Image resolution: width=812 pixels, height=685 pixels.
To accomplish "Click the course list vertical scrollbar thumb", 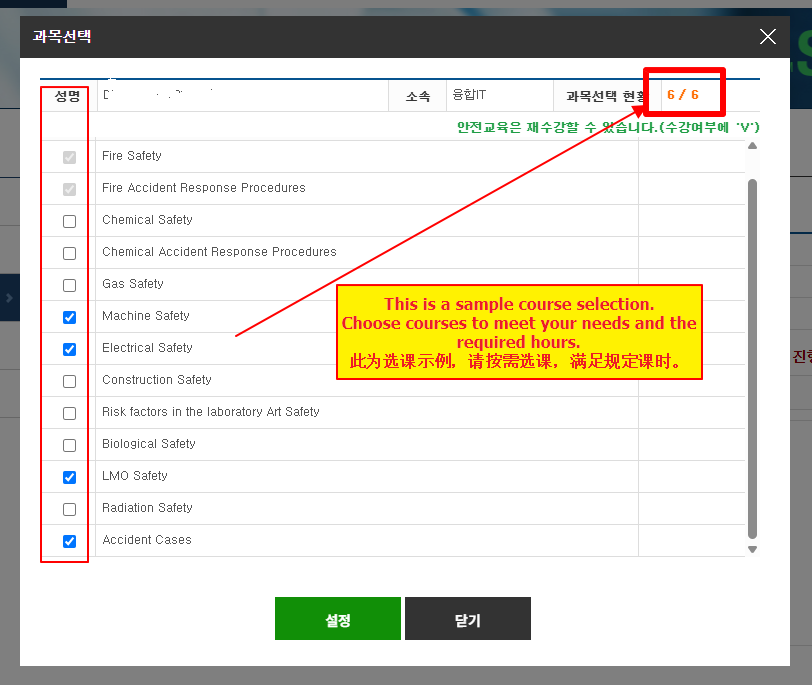I will [752, 359].
